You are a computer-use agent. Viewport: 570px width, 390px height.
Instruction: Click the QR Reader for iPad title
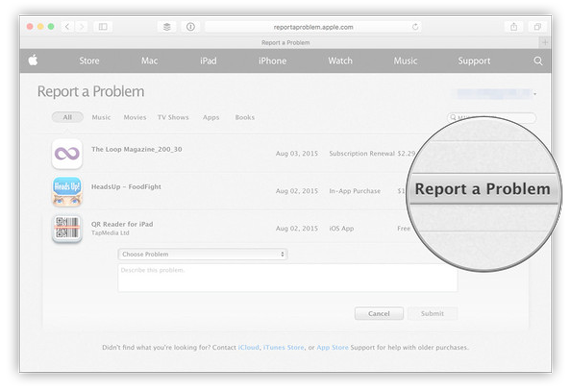(x=122, y=224)
